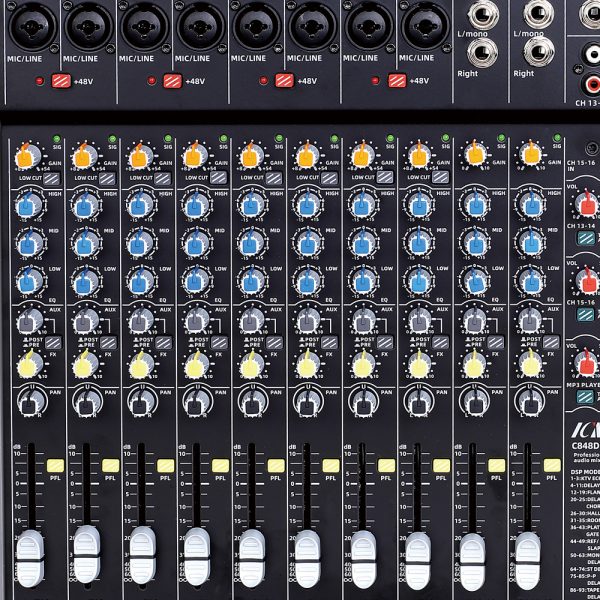Click the leftmost L/mono input jack
600x600 pixels.
485,15
